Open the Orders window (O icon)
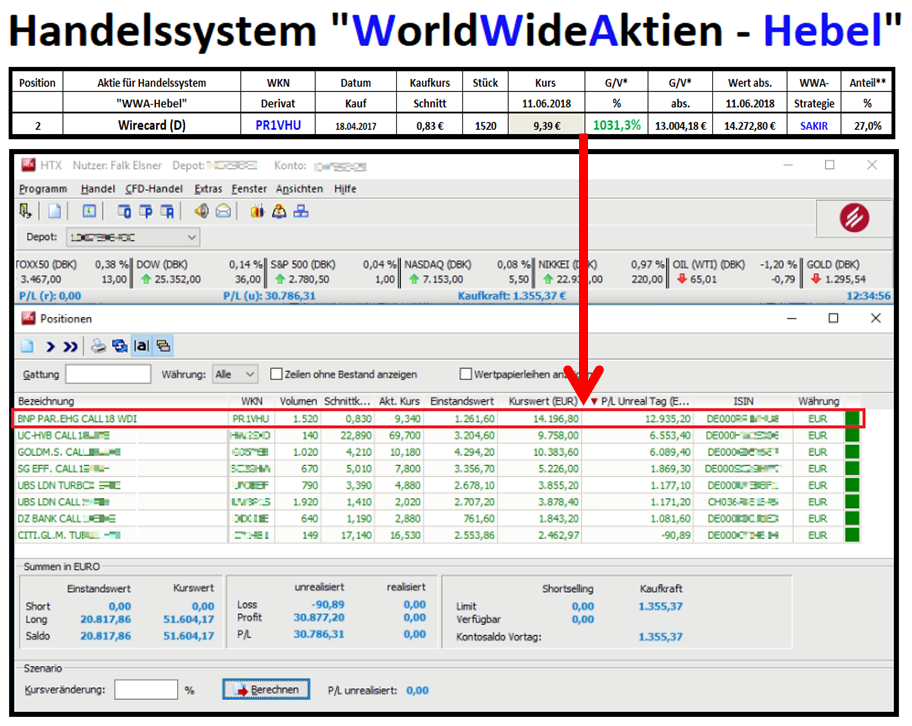The width and height of the screenshot is (912, 726). click(x=124, y=211)
